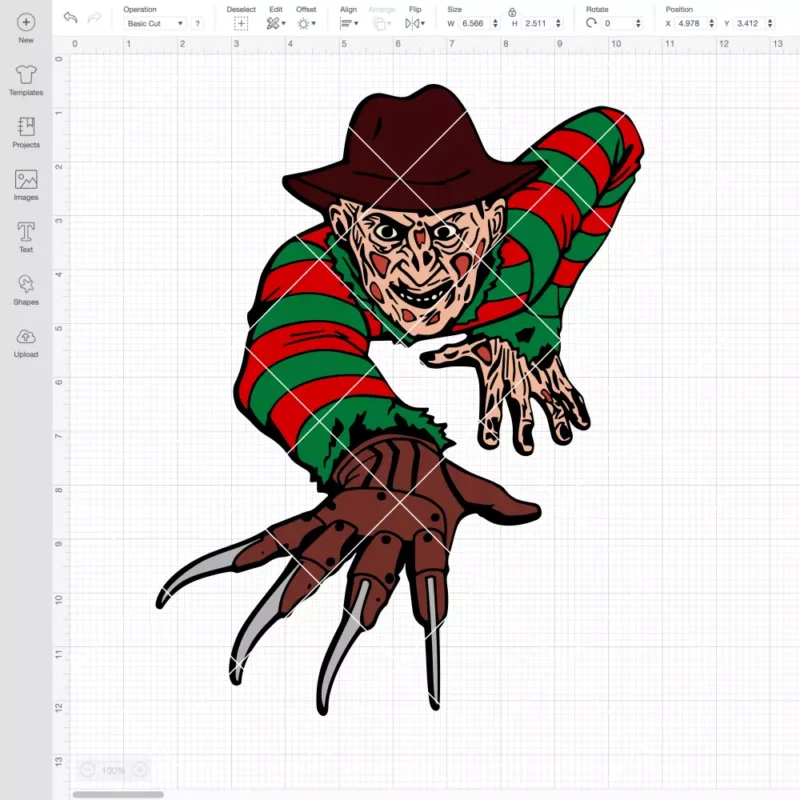Click the Deselect icon
The image size is (800, 800).
(241, 23)
